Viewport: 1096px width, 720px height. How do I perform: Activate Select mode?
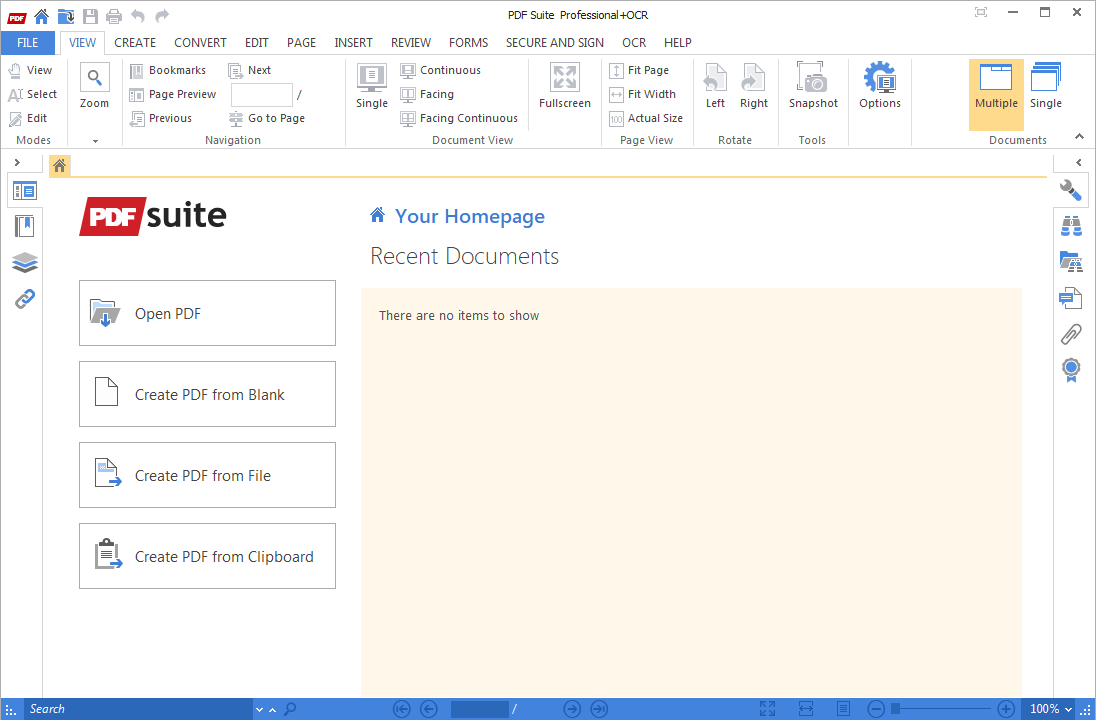[x=32, y=94]
